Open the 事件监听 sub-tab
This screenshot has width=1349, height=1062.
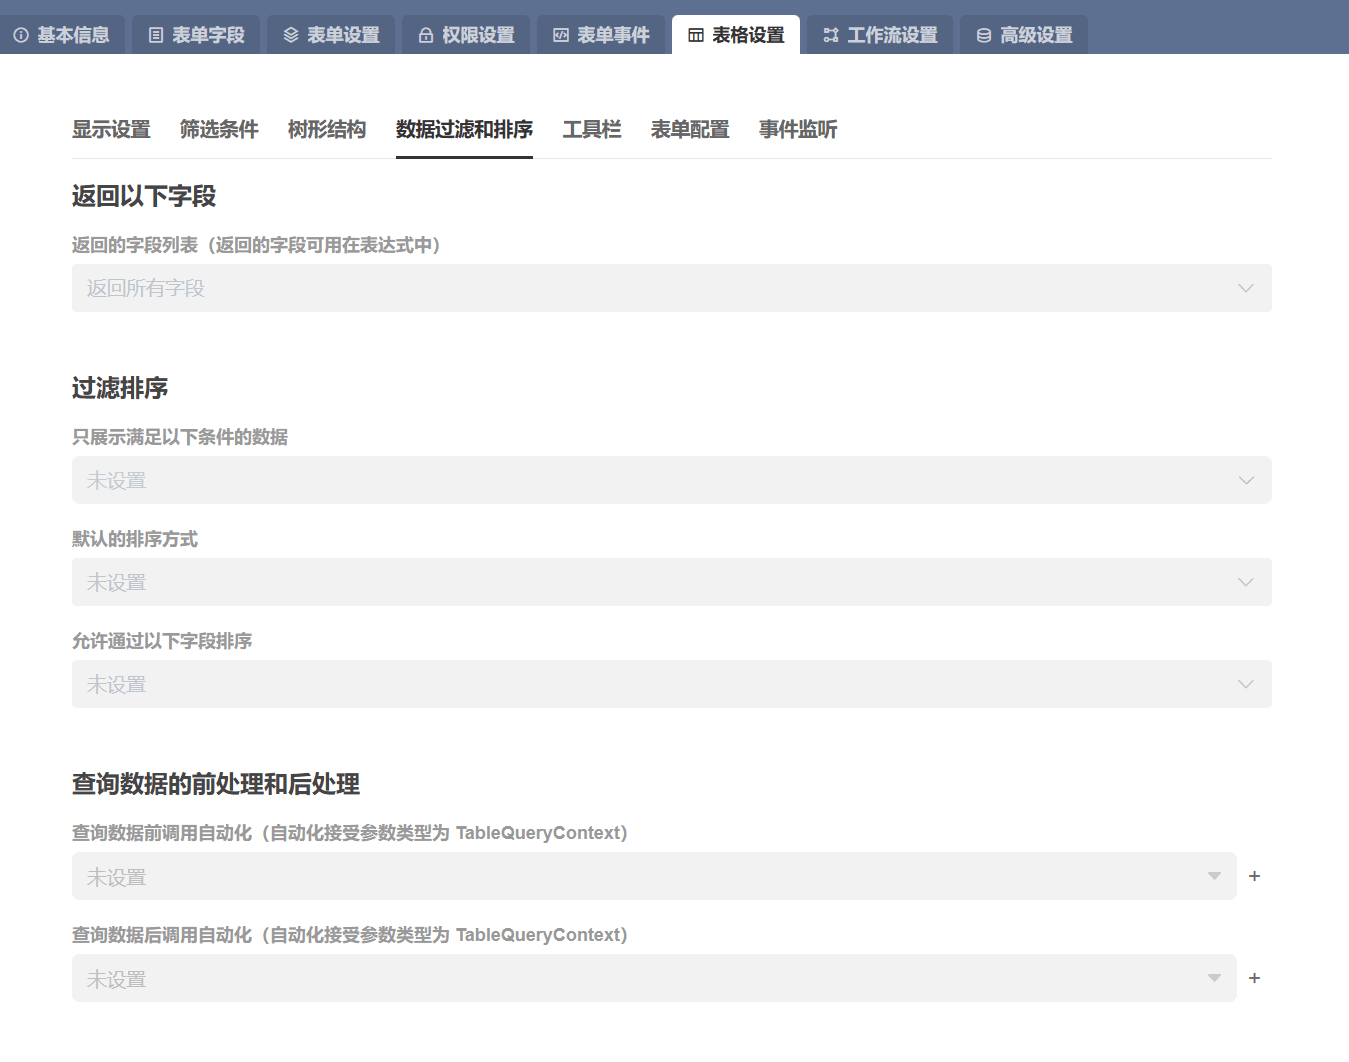coord(798,129)
